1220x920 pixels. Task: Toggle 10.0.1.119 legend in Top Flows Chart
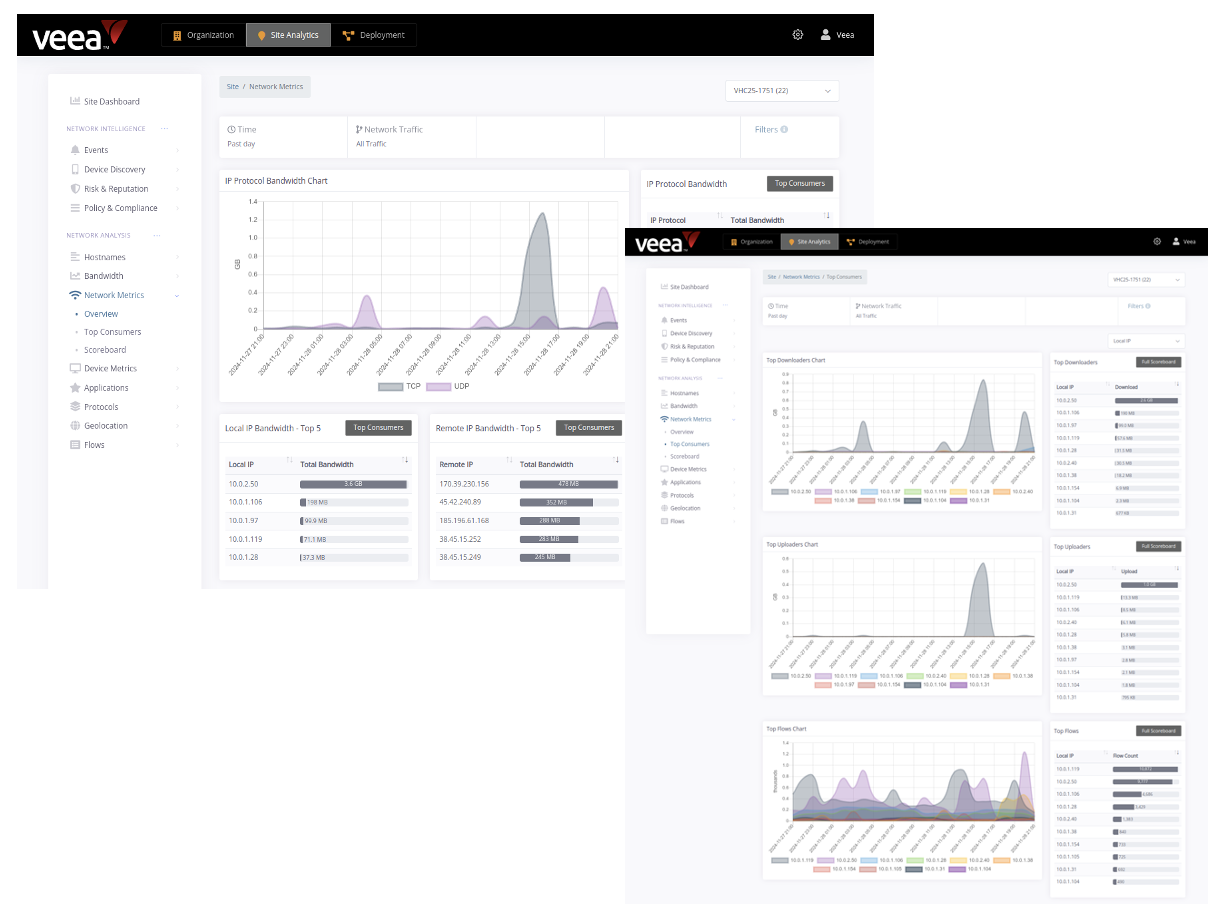coord(792,860)
